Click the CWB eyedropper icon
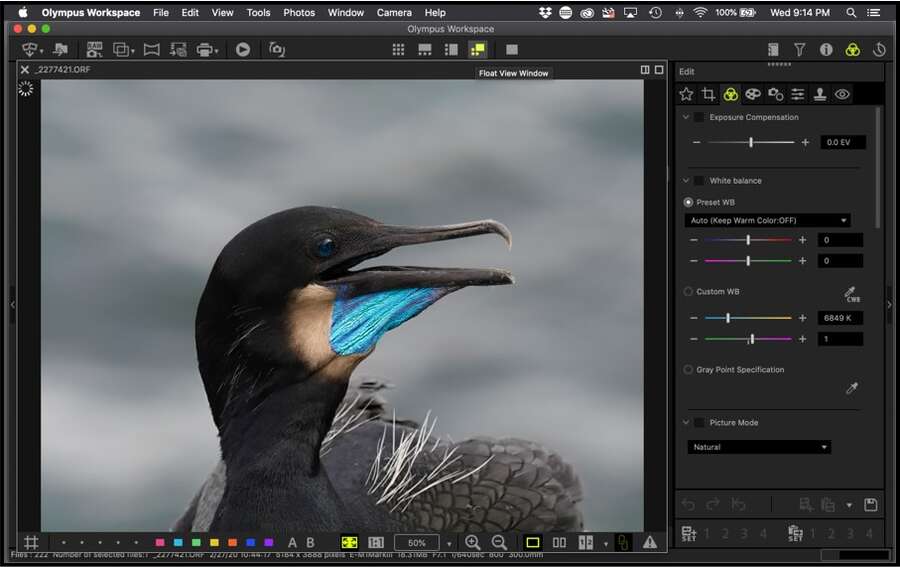 [x=852, y=294]
